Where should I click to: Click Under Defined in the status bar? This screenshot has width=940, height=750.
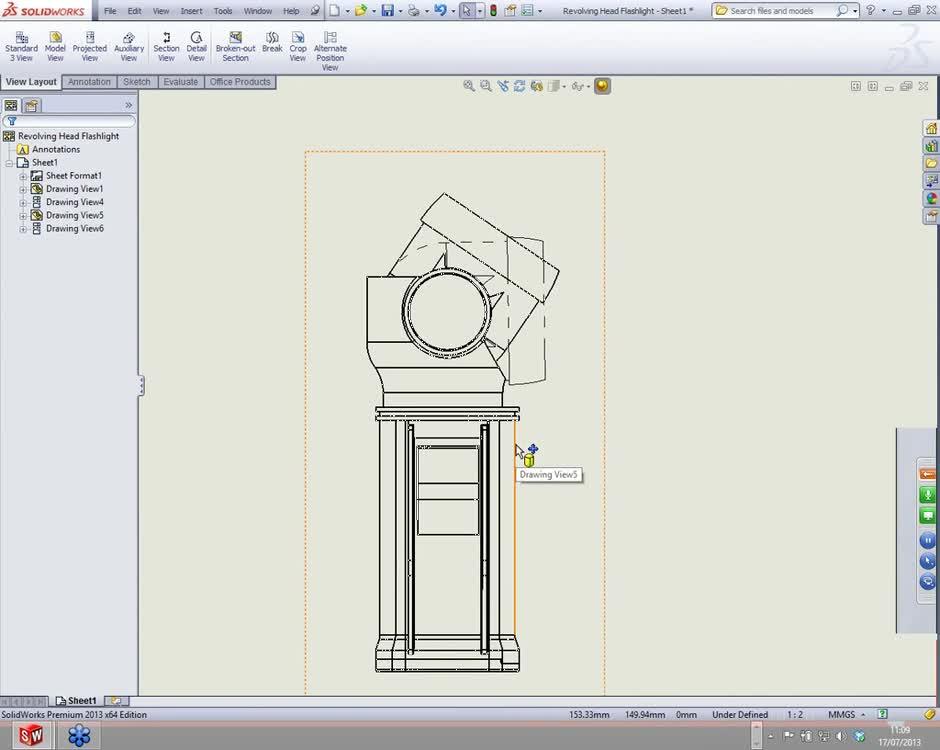click(x=739, y=714)
